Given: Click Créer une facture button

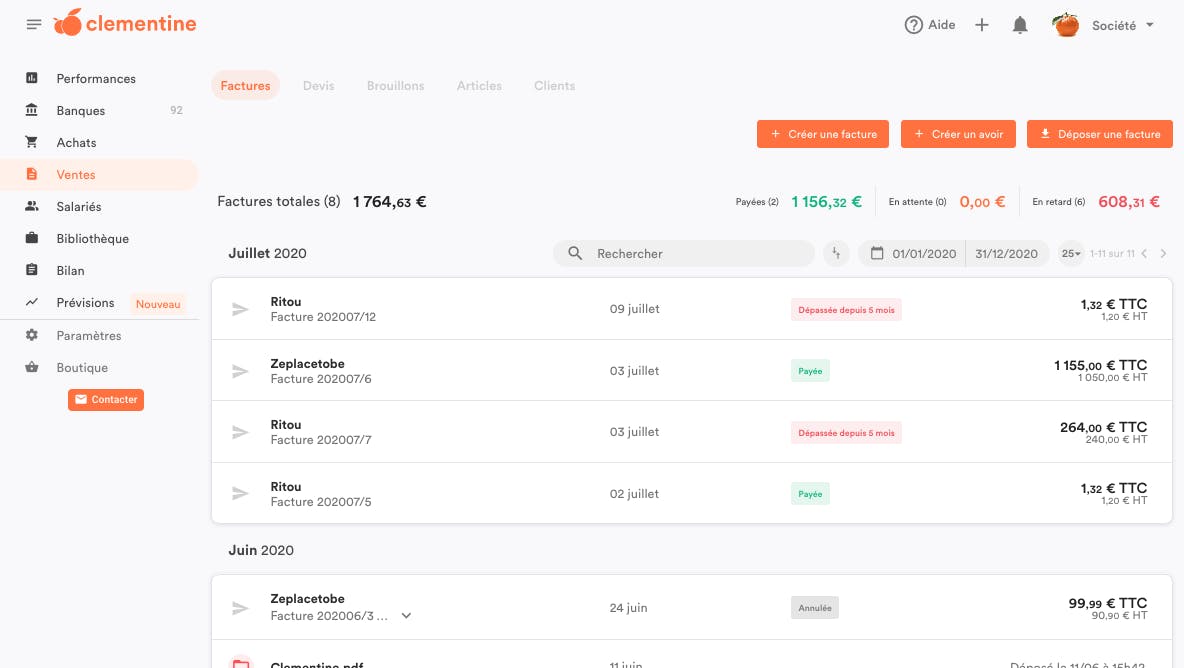Looking at the screenshot, I should pyautogui.click(x=822, y=134).
